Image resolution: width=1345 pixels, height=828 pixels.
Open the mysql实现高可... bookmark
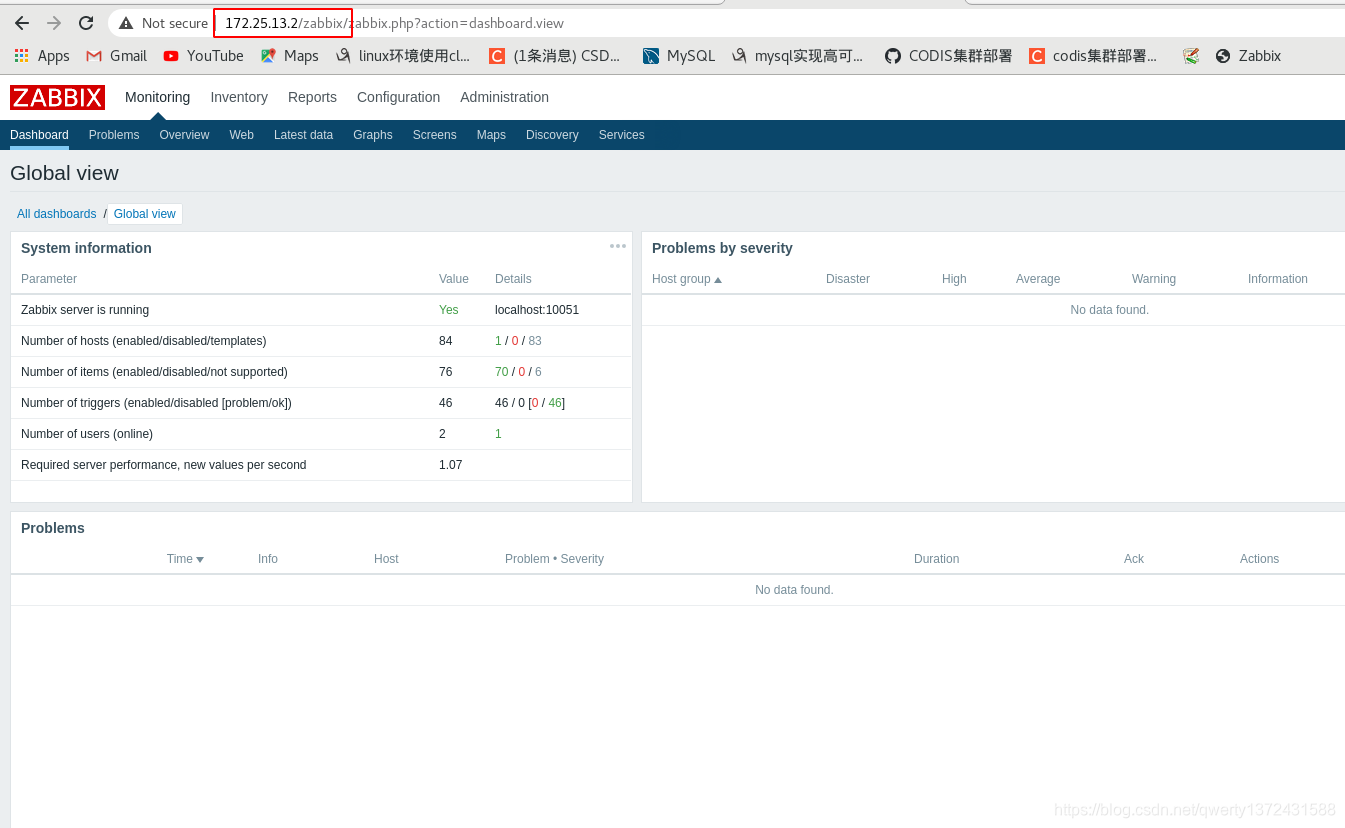(x=797, y=56)
